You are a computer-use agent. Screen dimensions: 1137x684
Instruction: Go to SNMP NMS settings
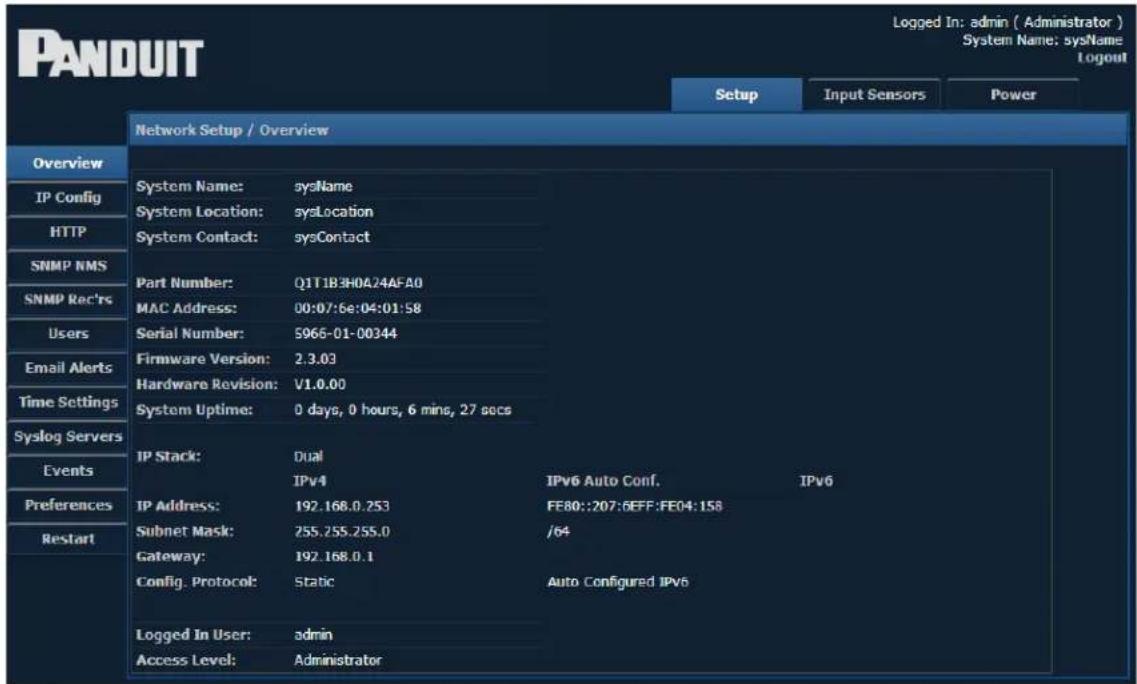pos(67,265)
